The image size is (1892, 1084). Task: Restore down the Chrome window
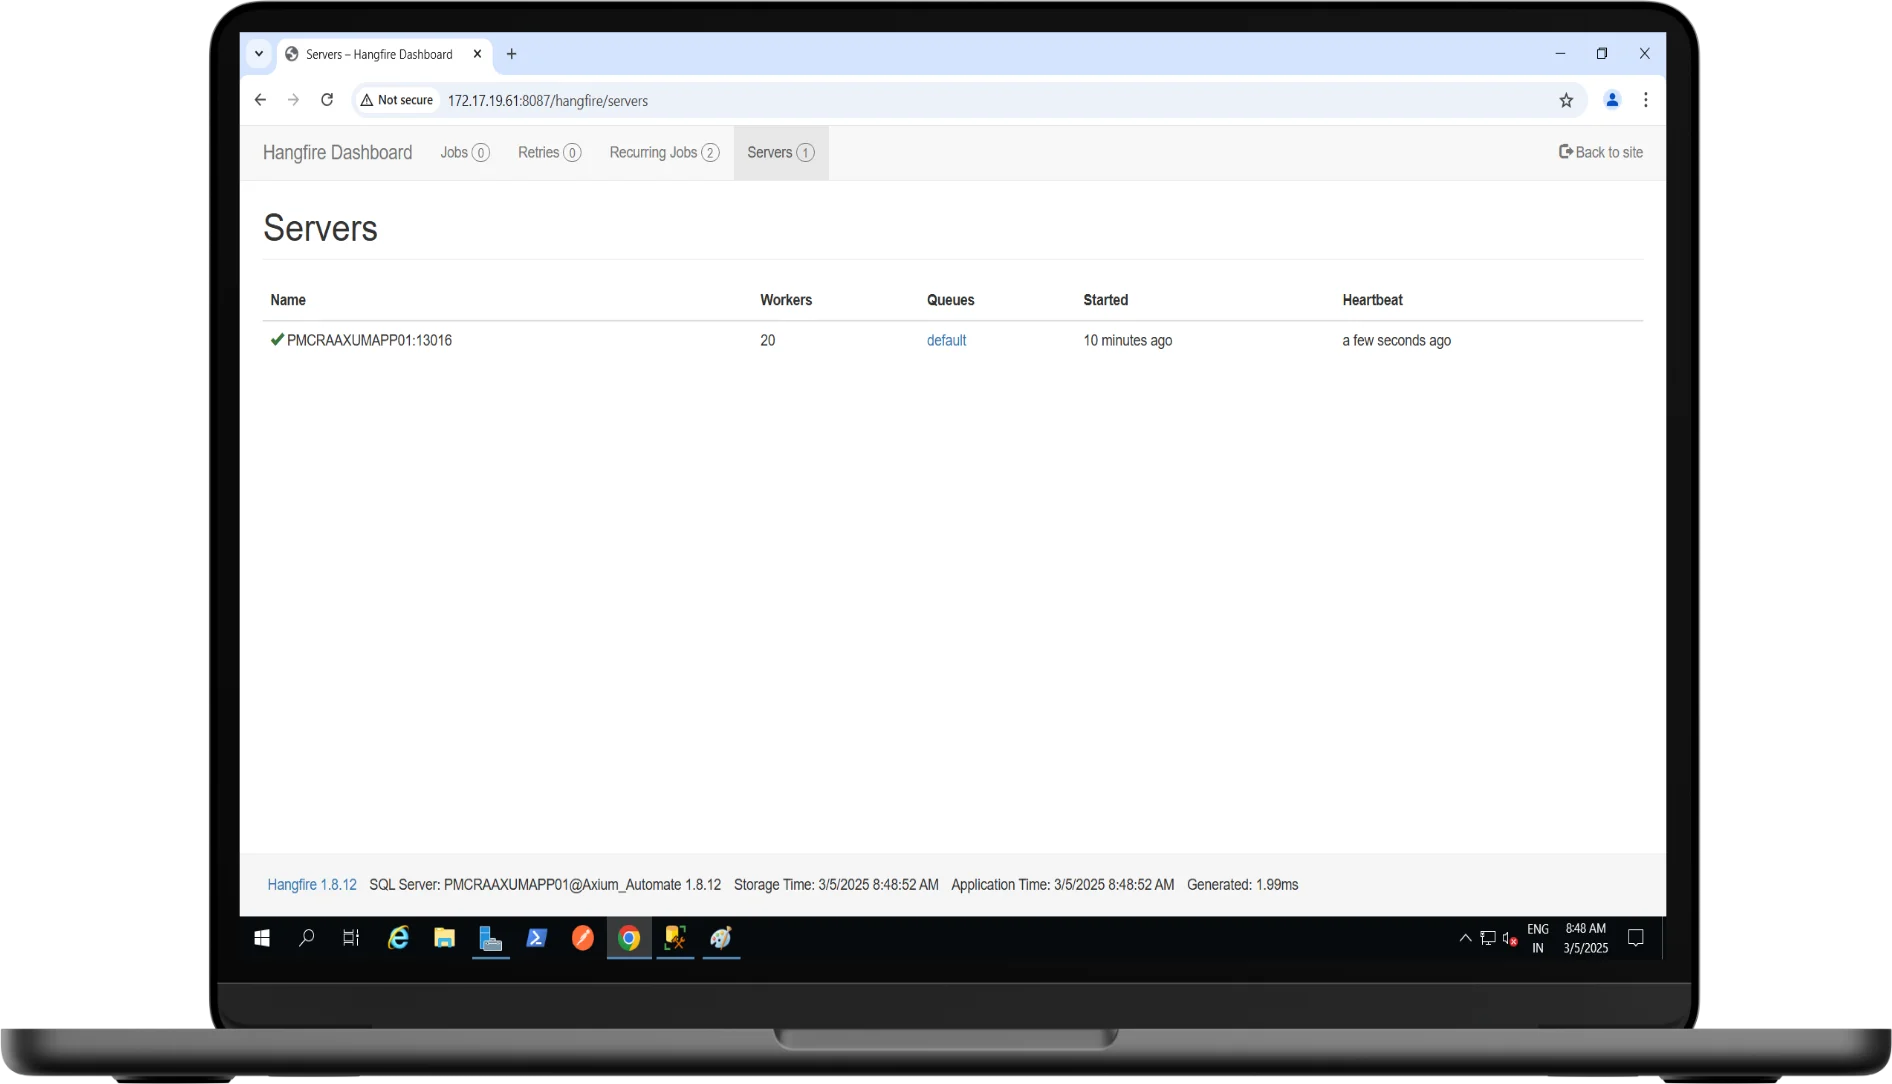1602,54
